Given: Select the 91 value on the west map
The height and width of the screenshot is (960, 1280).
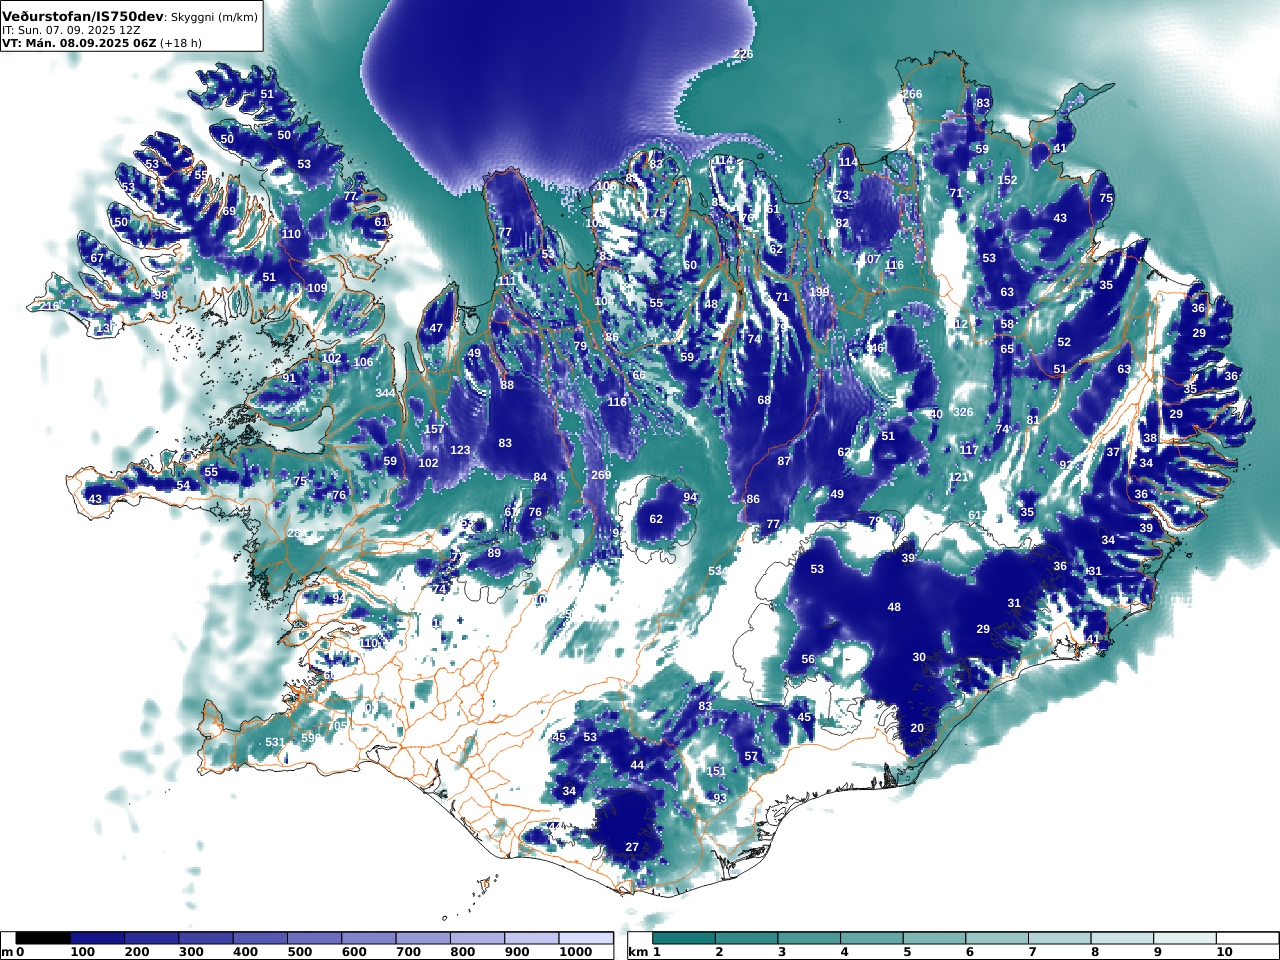Looking at the screenshot, I should [x=289, y=378].
